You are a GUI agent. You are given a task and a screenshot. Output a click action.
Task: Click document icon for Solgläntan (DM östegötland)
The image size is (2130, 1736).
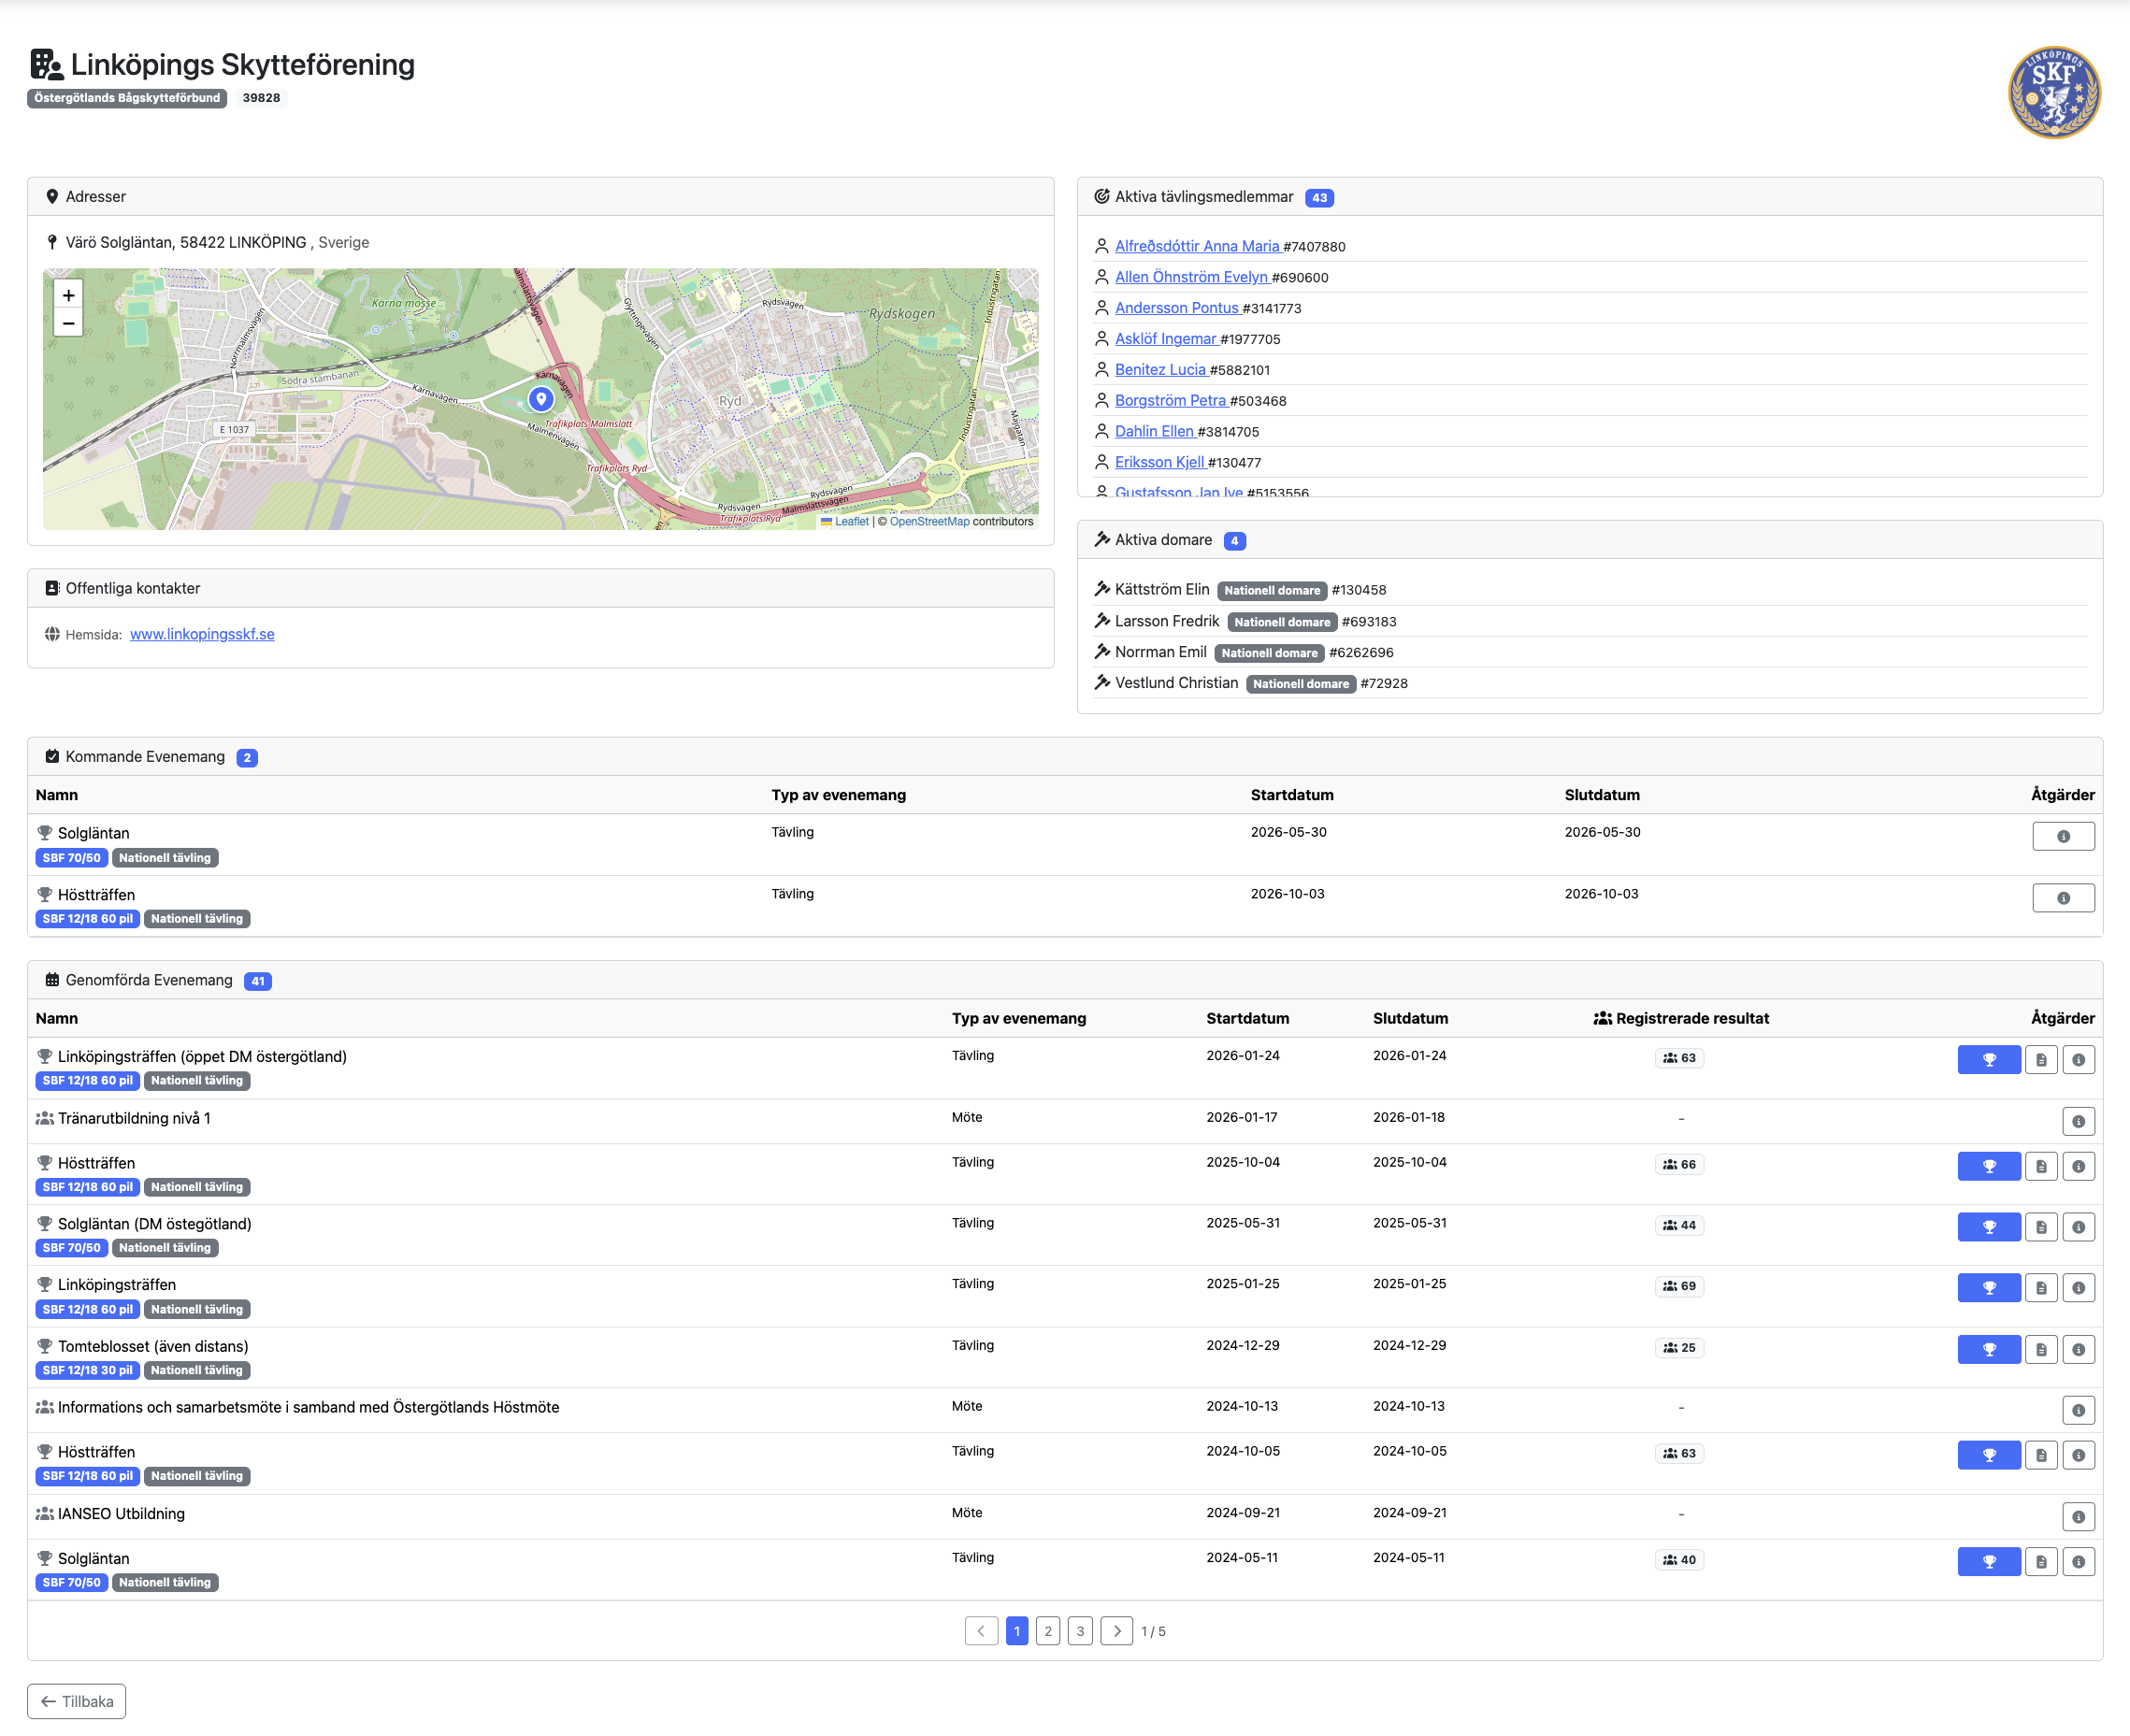click(x=2041, y=1226)
